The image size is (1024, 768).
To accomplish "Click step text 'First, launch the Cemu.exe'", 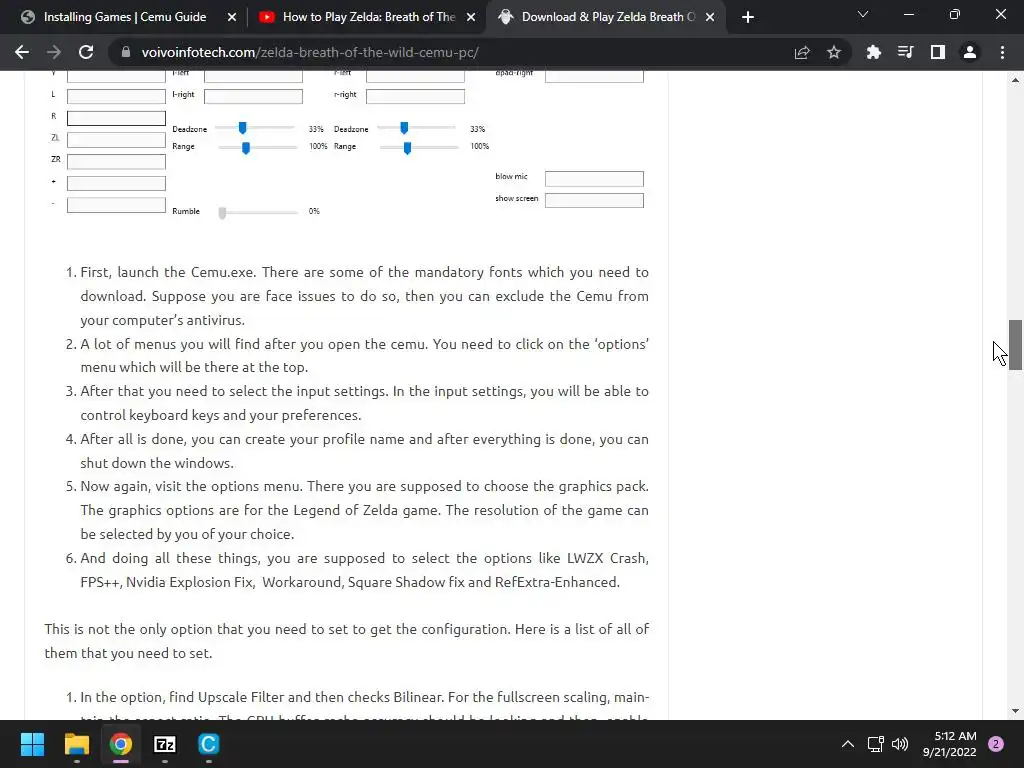I will click(x=168, y=272).
